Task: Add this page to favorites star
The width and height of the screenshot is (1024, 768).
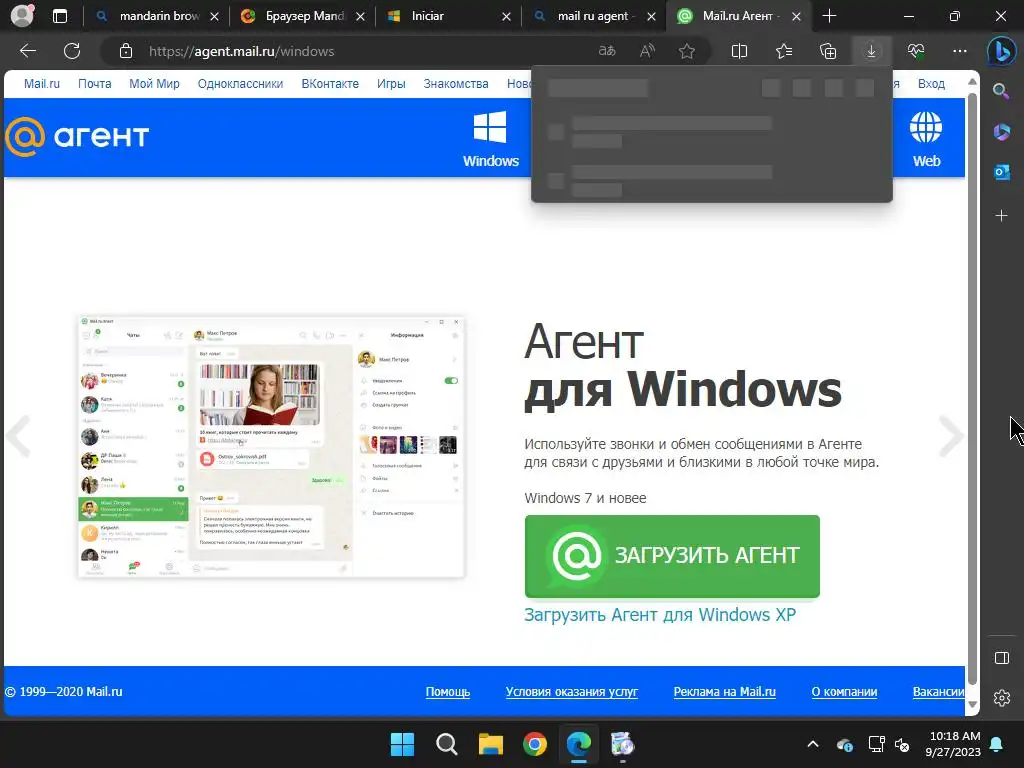Action: pyautogui.click(x=686, y=51)
